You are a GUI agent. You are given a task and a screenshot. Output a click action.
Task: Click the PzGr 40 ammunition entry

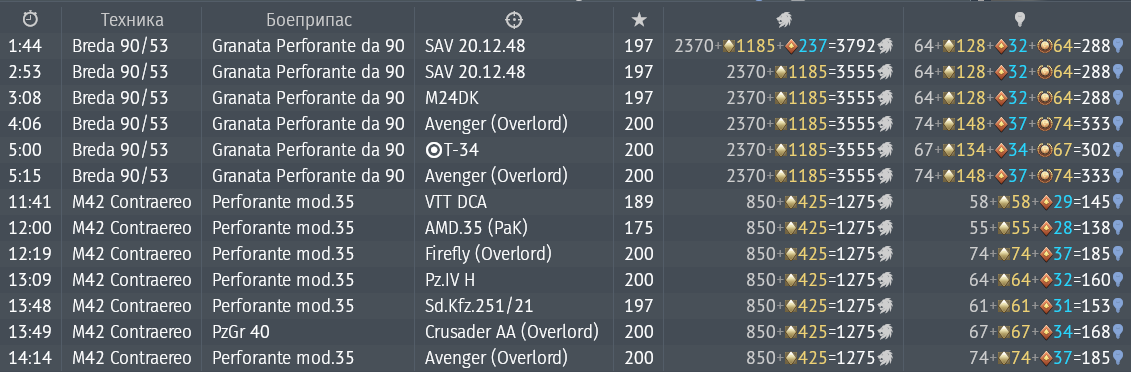[241, 332]
